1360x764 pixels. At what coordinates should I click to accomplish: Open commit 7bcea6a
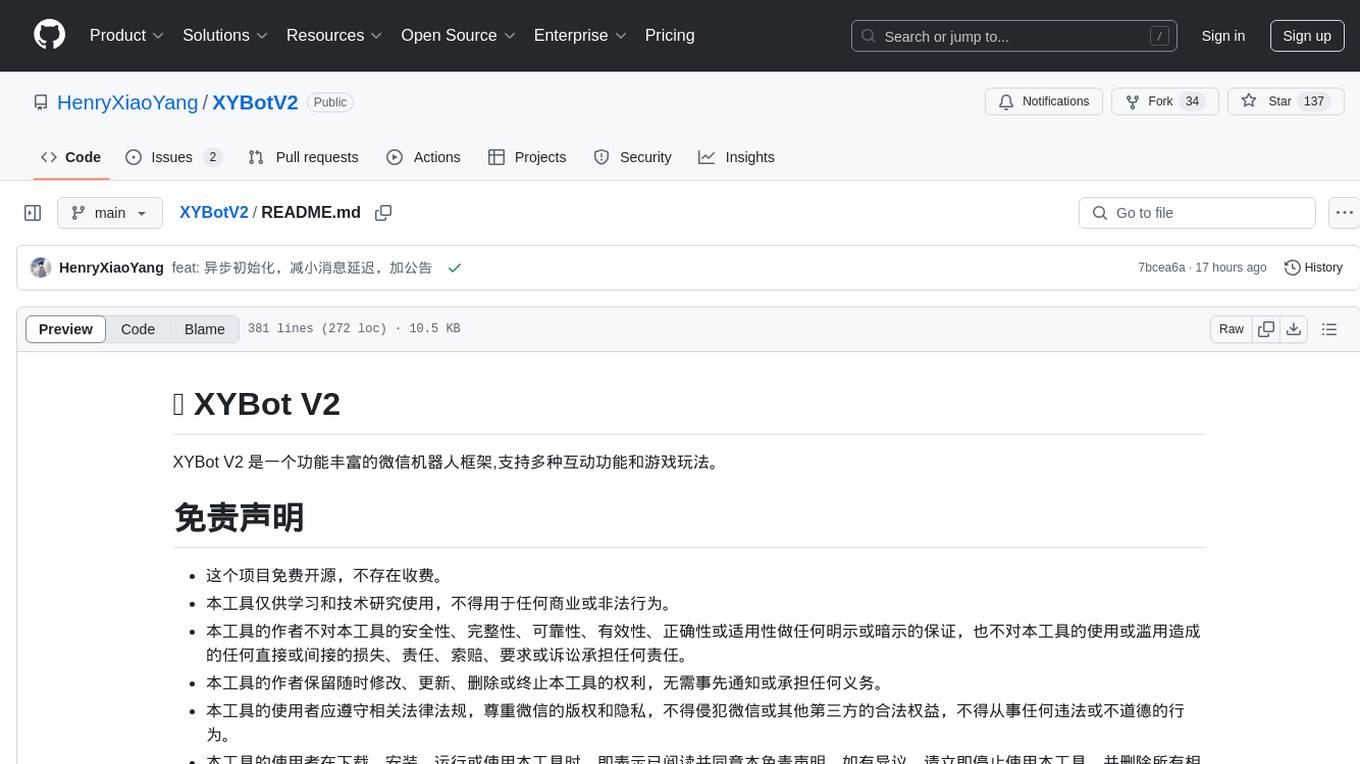(1161, 268)
